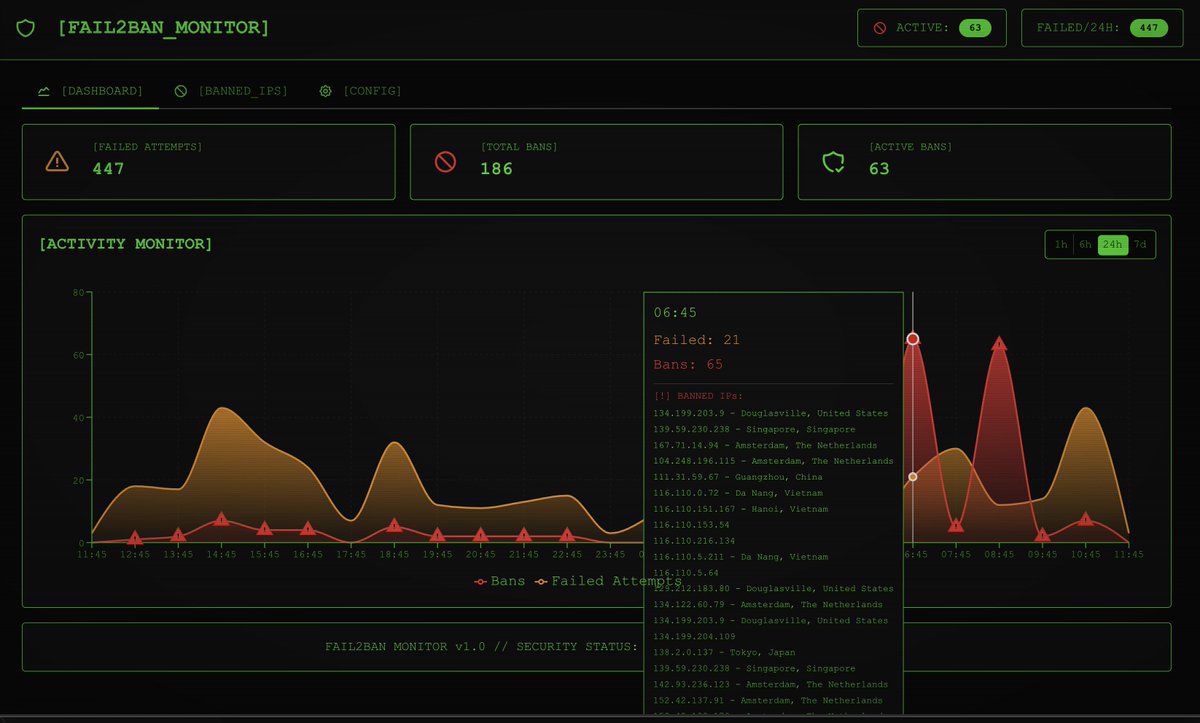Click the ban alert marker at 07:45

pyautogui.click(x=956, y=525)
